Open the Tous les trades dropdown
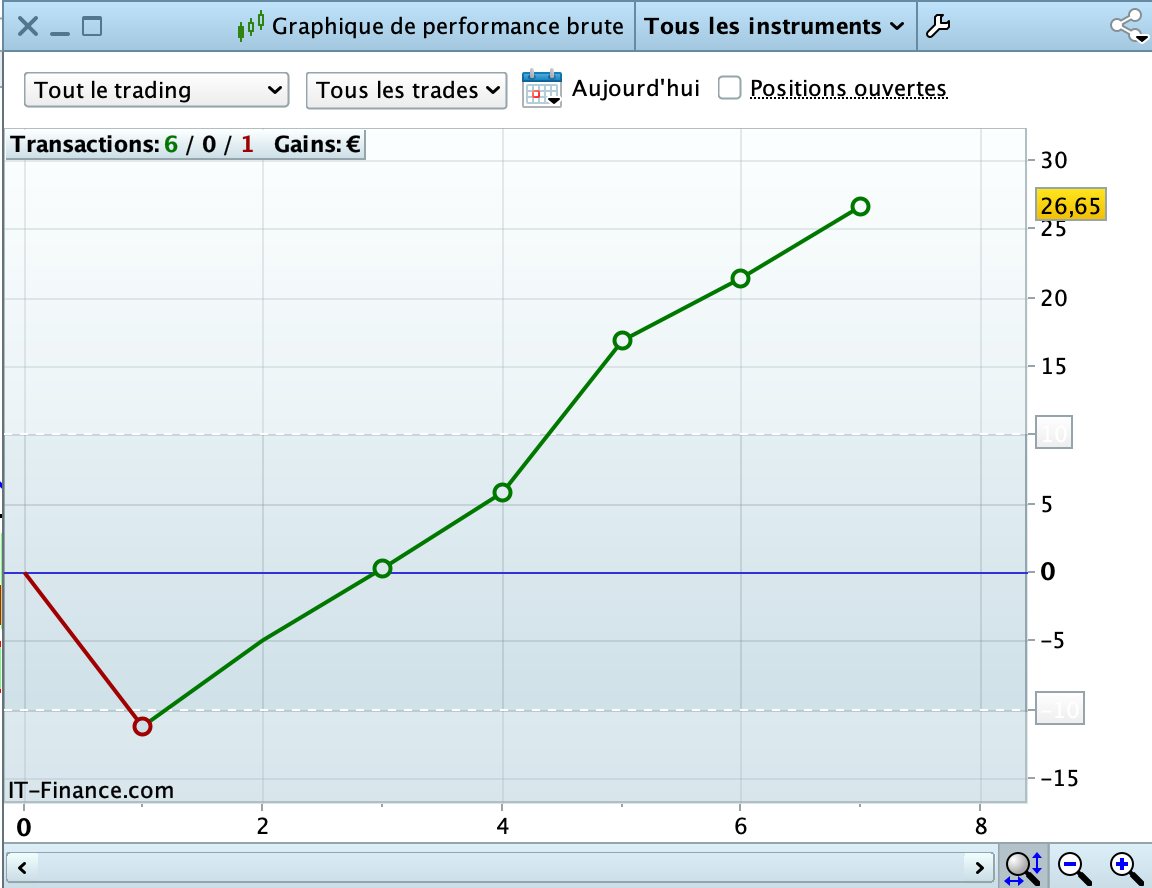 point(406,90)
